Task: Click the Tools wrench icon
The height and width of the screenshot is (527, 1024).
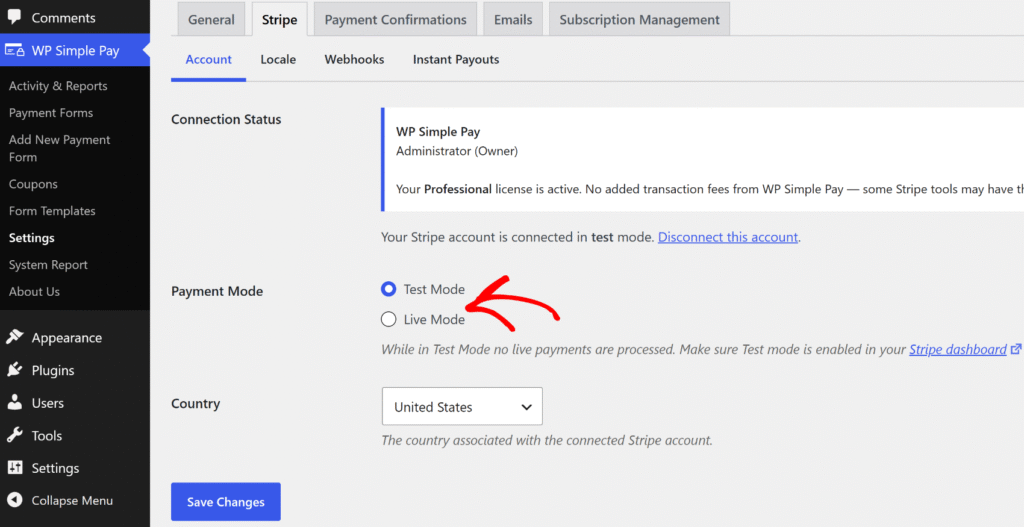Action: point(14,435)
